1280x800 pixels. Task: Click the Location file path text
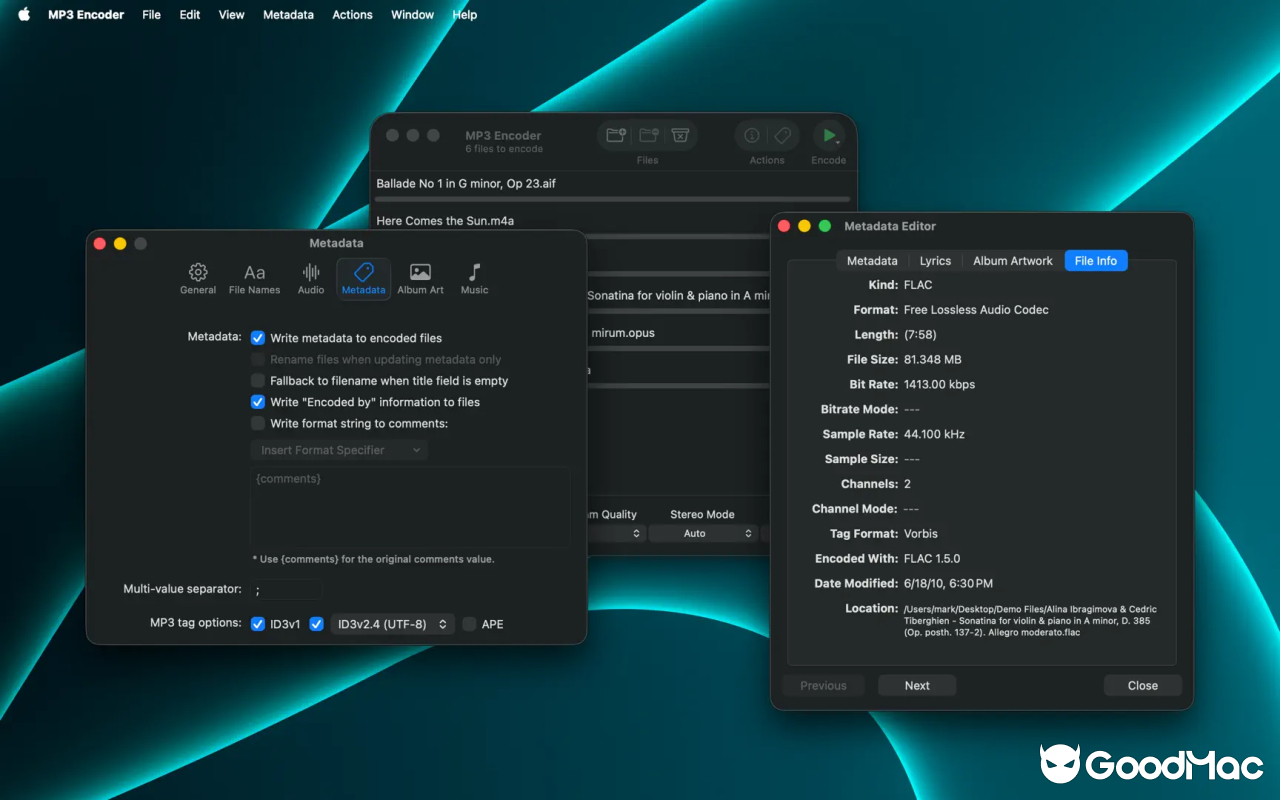click(1030, 621)
